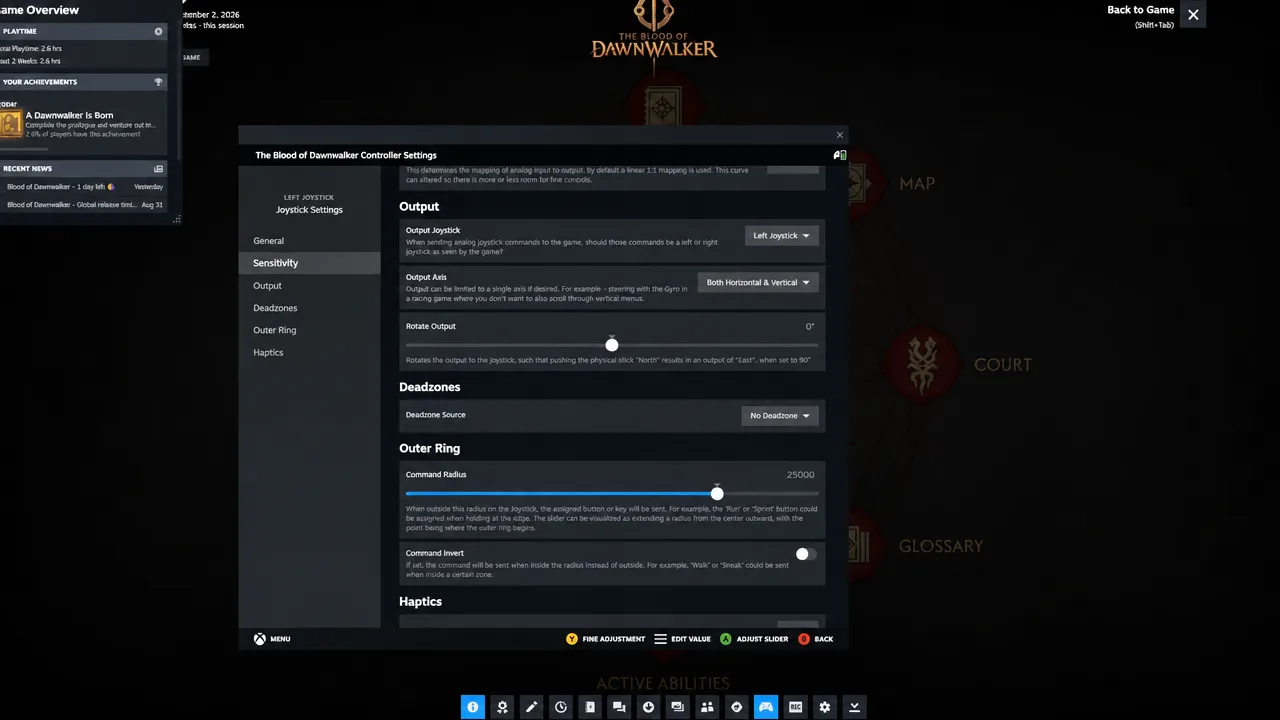Open Notes pencil icon in overlay toolbar
This screenshot has height=720, width=1280.
[531, 707]
